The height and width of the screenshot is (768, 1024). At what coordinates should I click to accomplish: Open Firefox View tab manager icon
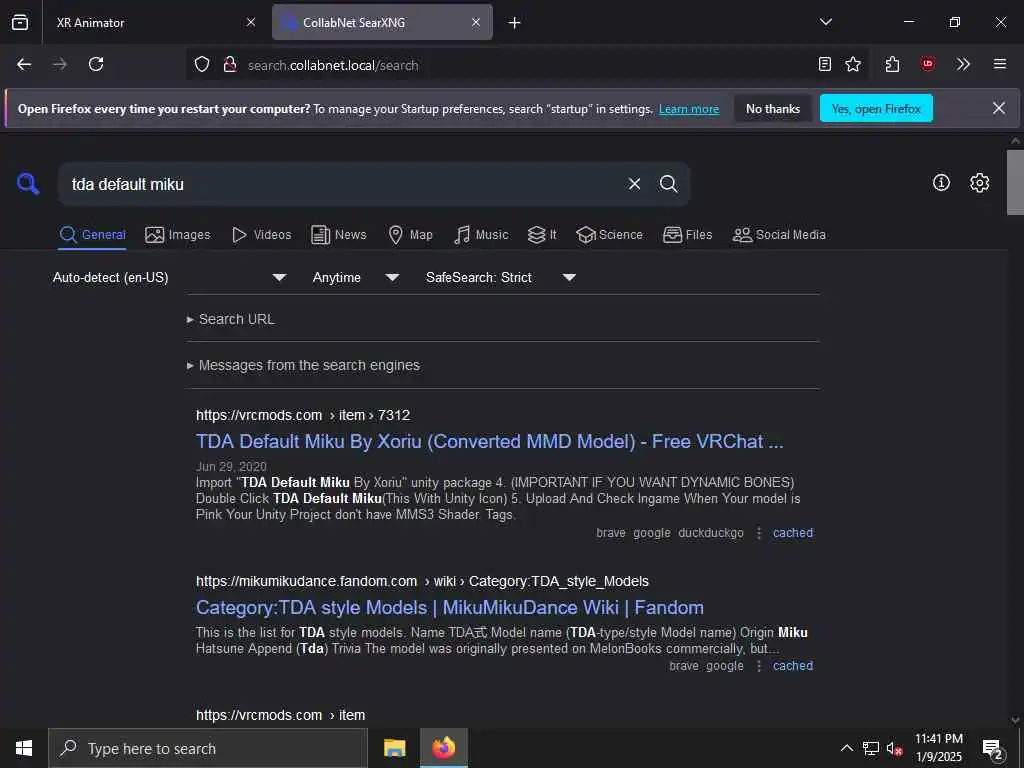(x=20, y=22)
